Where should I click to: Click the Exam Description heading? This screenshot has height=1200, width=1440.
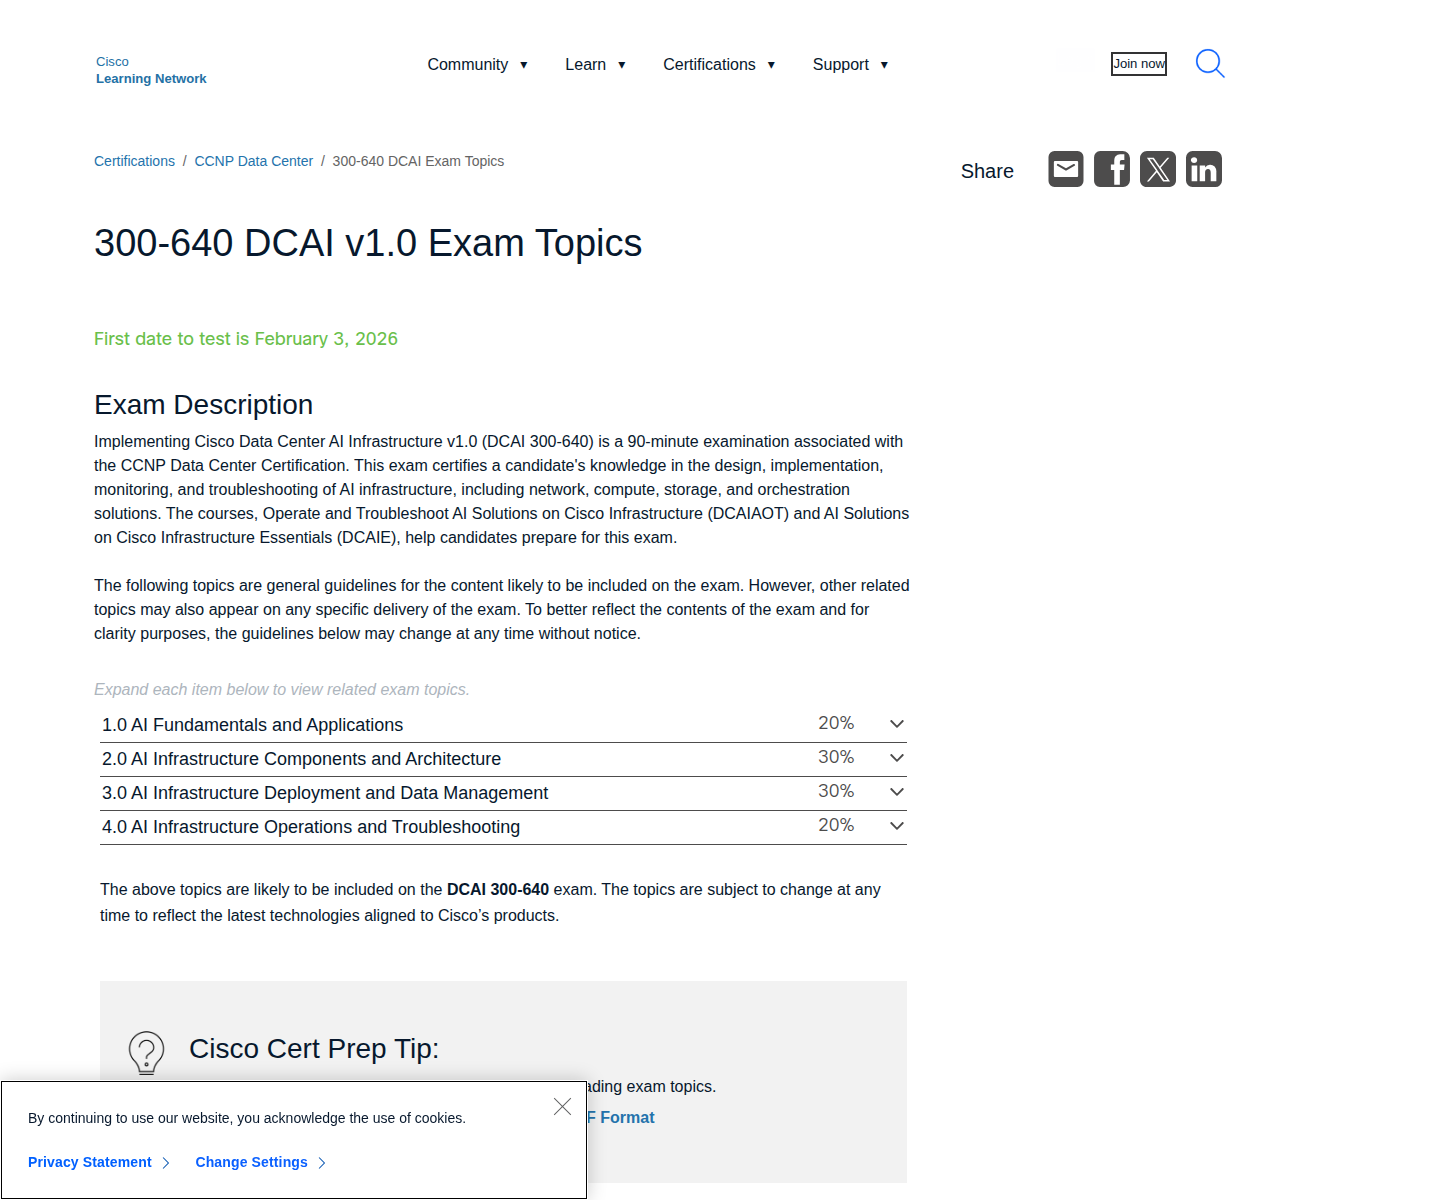click(x=203, y=405)
